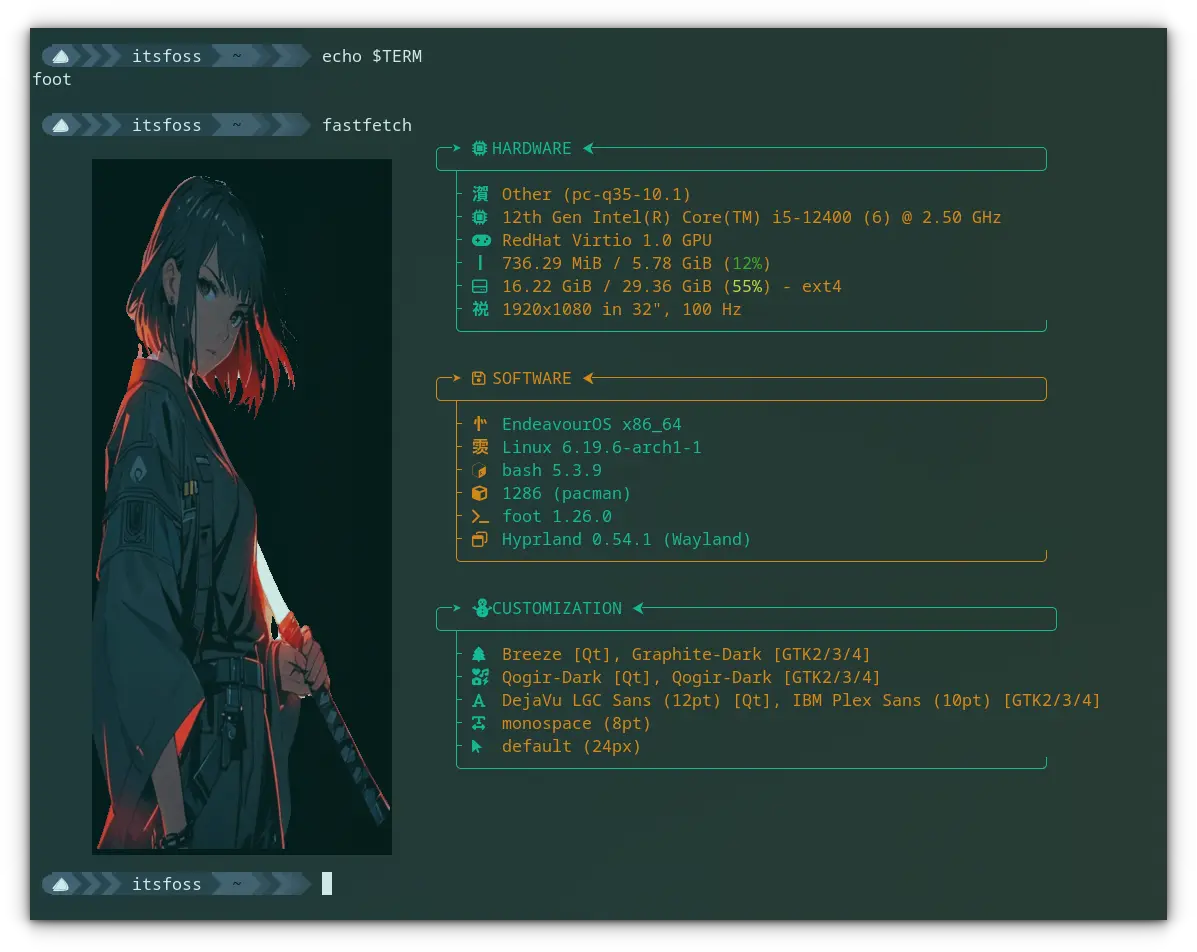Click the gamepad icon beside RedHat Virtio GPU
Viewport: 1197px width, 952px height.
481,240
